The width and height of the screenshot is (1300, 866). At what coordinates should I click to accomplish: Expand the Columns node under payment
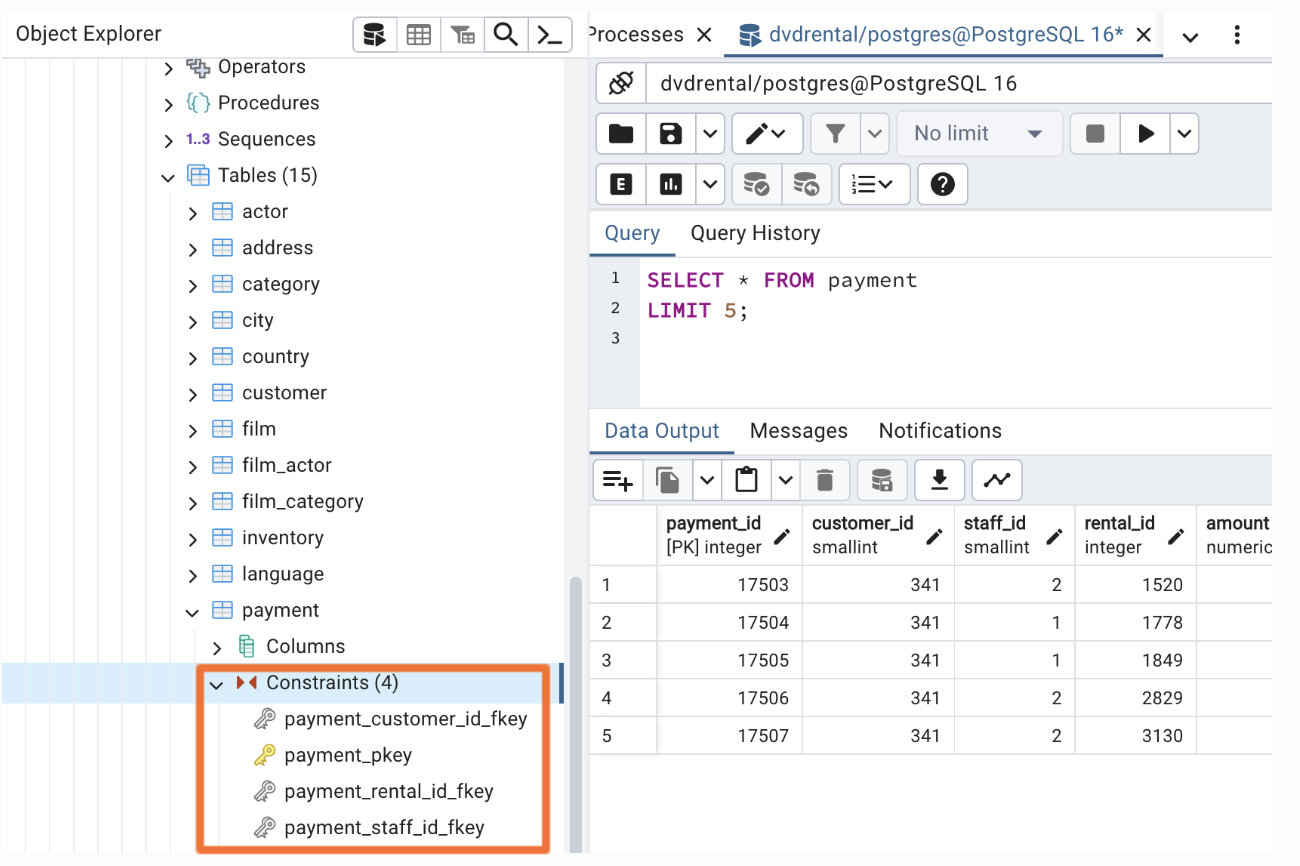click(x=217, y=648)
